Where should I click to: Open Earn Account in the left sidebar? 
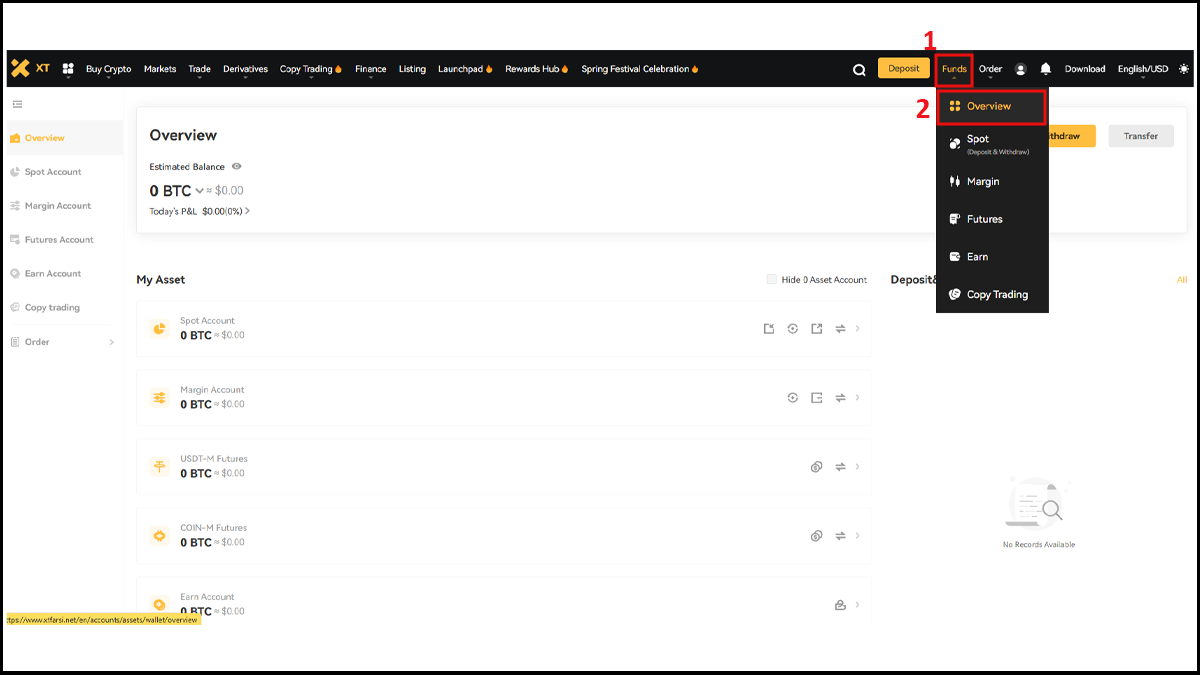coord(64,274)
